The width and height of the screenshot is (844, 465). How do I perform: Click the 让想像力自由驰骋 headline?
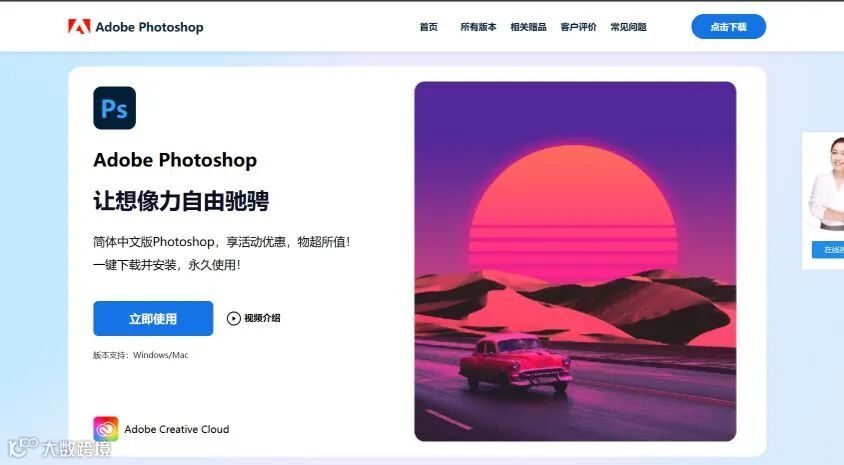tap(181, 201)
